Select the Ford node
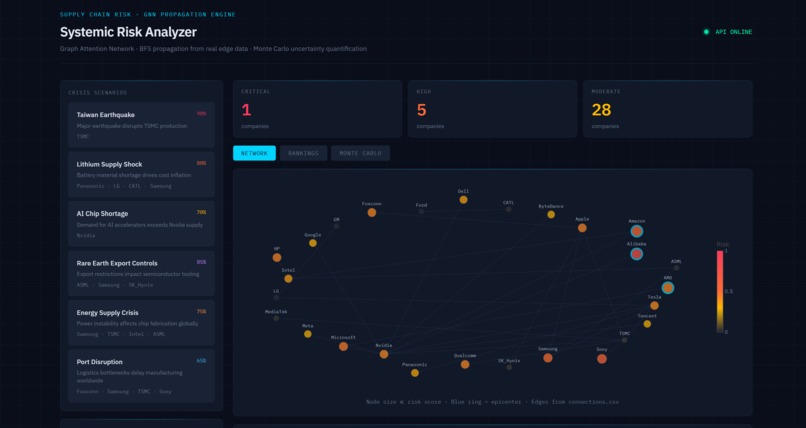Viewport: 806px width, 428px height. pyautogui.click(x=421, y=212)
